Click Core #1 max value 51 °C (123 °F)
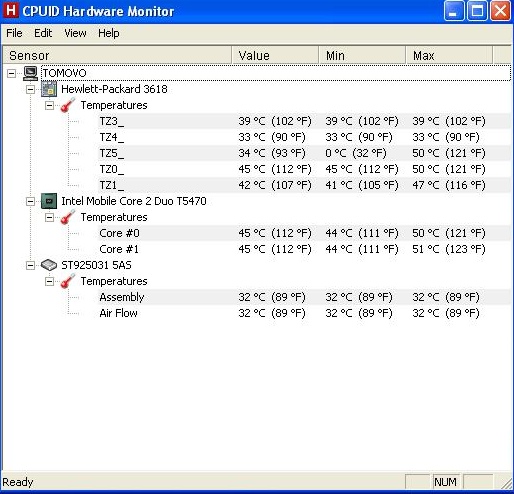 point(449,249)
